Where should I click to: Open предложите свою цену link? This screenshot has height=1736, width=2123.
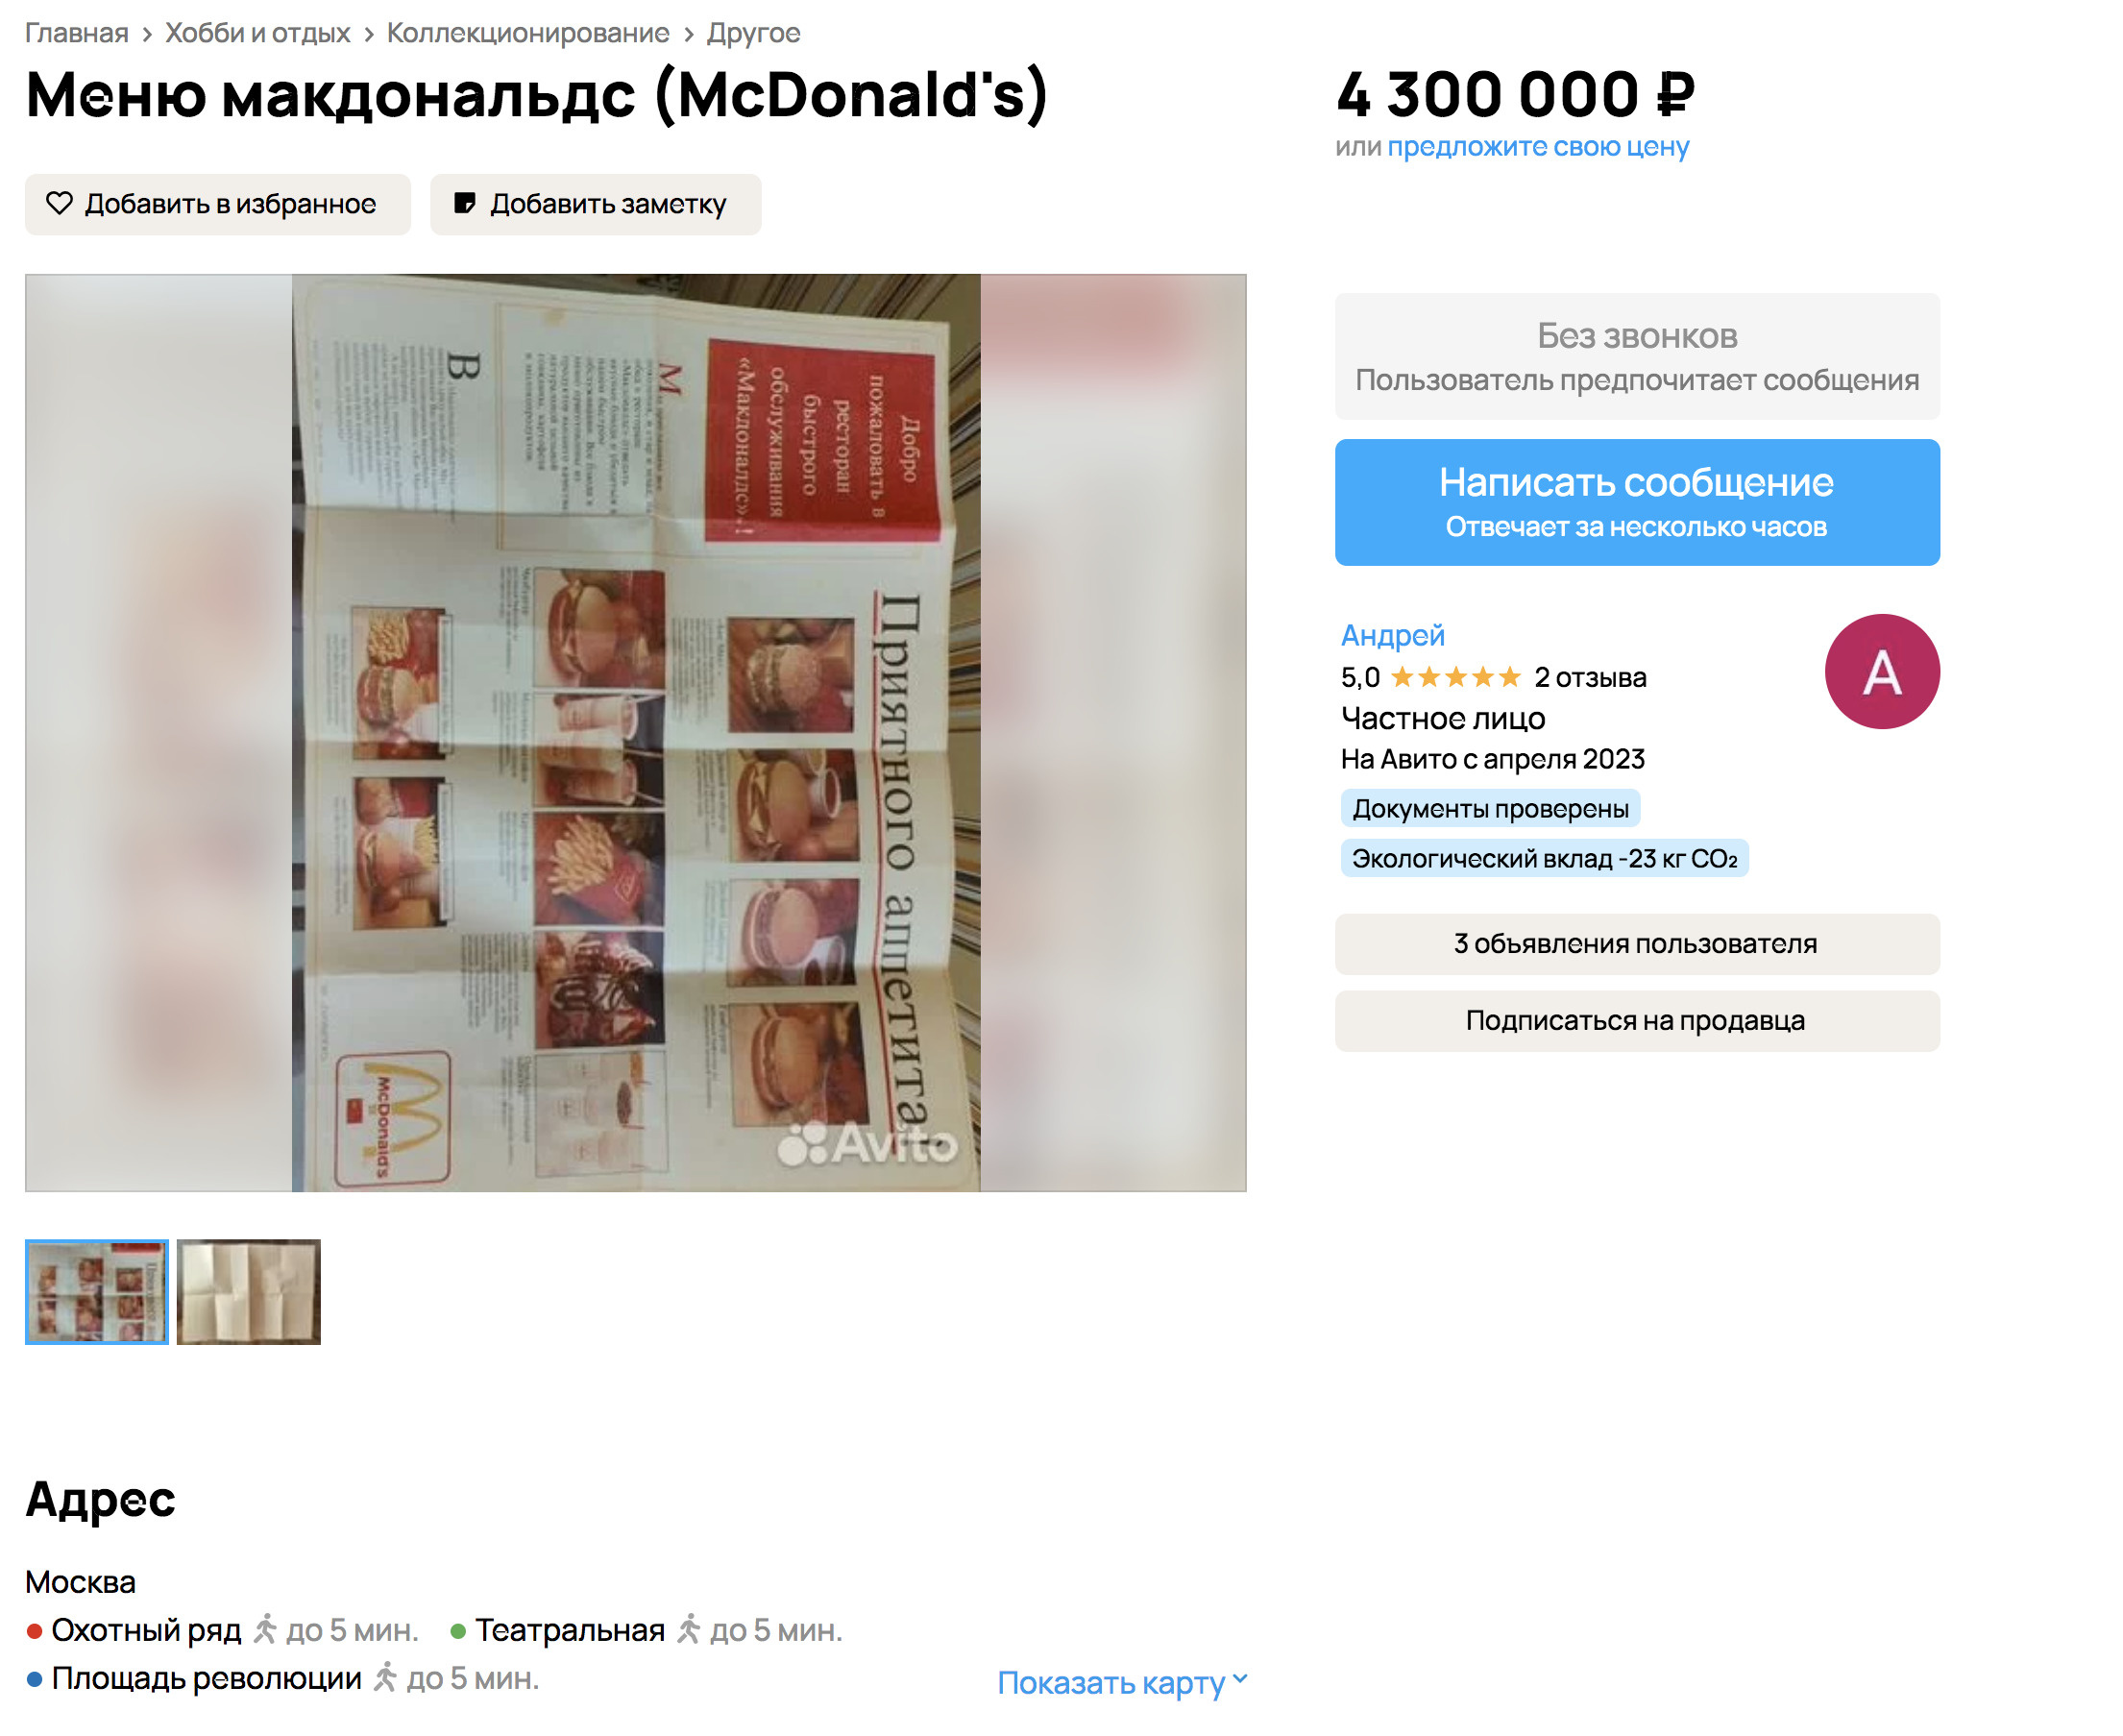1538,147
